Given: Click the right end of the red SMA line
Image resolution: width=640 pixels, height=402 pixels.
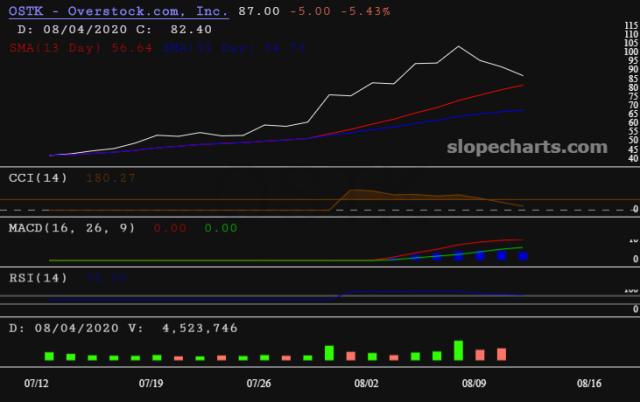Looking at the screenshot, I should pos(523,86).
